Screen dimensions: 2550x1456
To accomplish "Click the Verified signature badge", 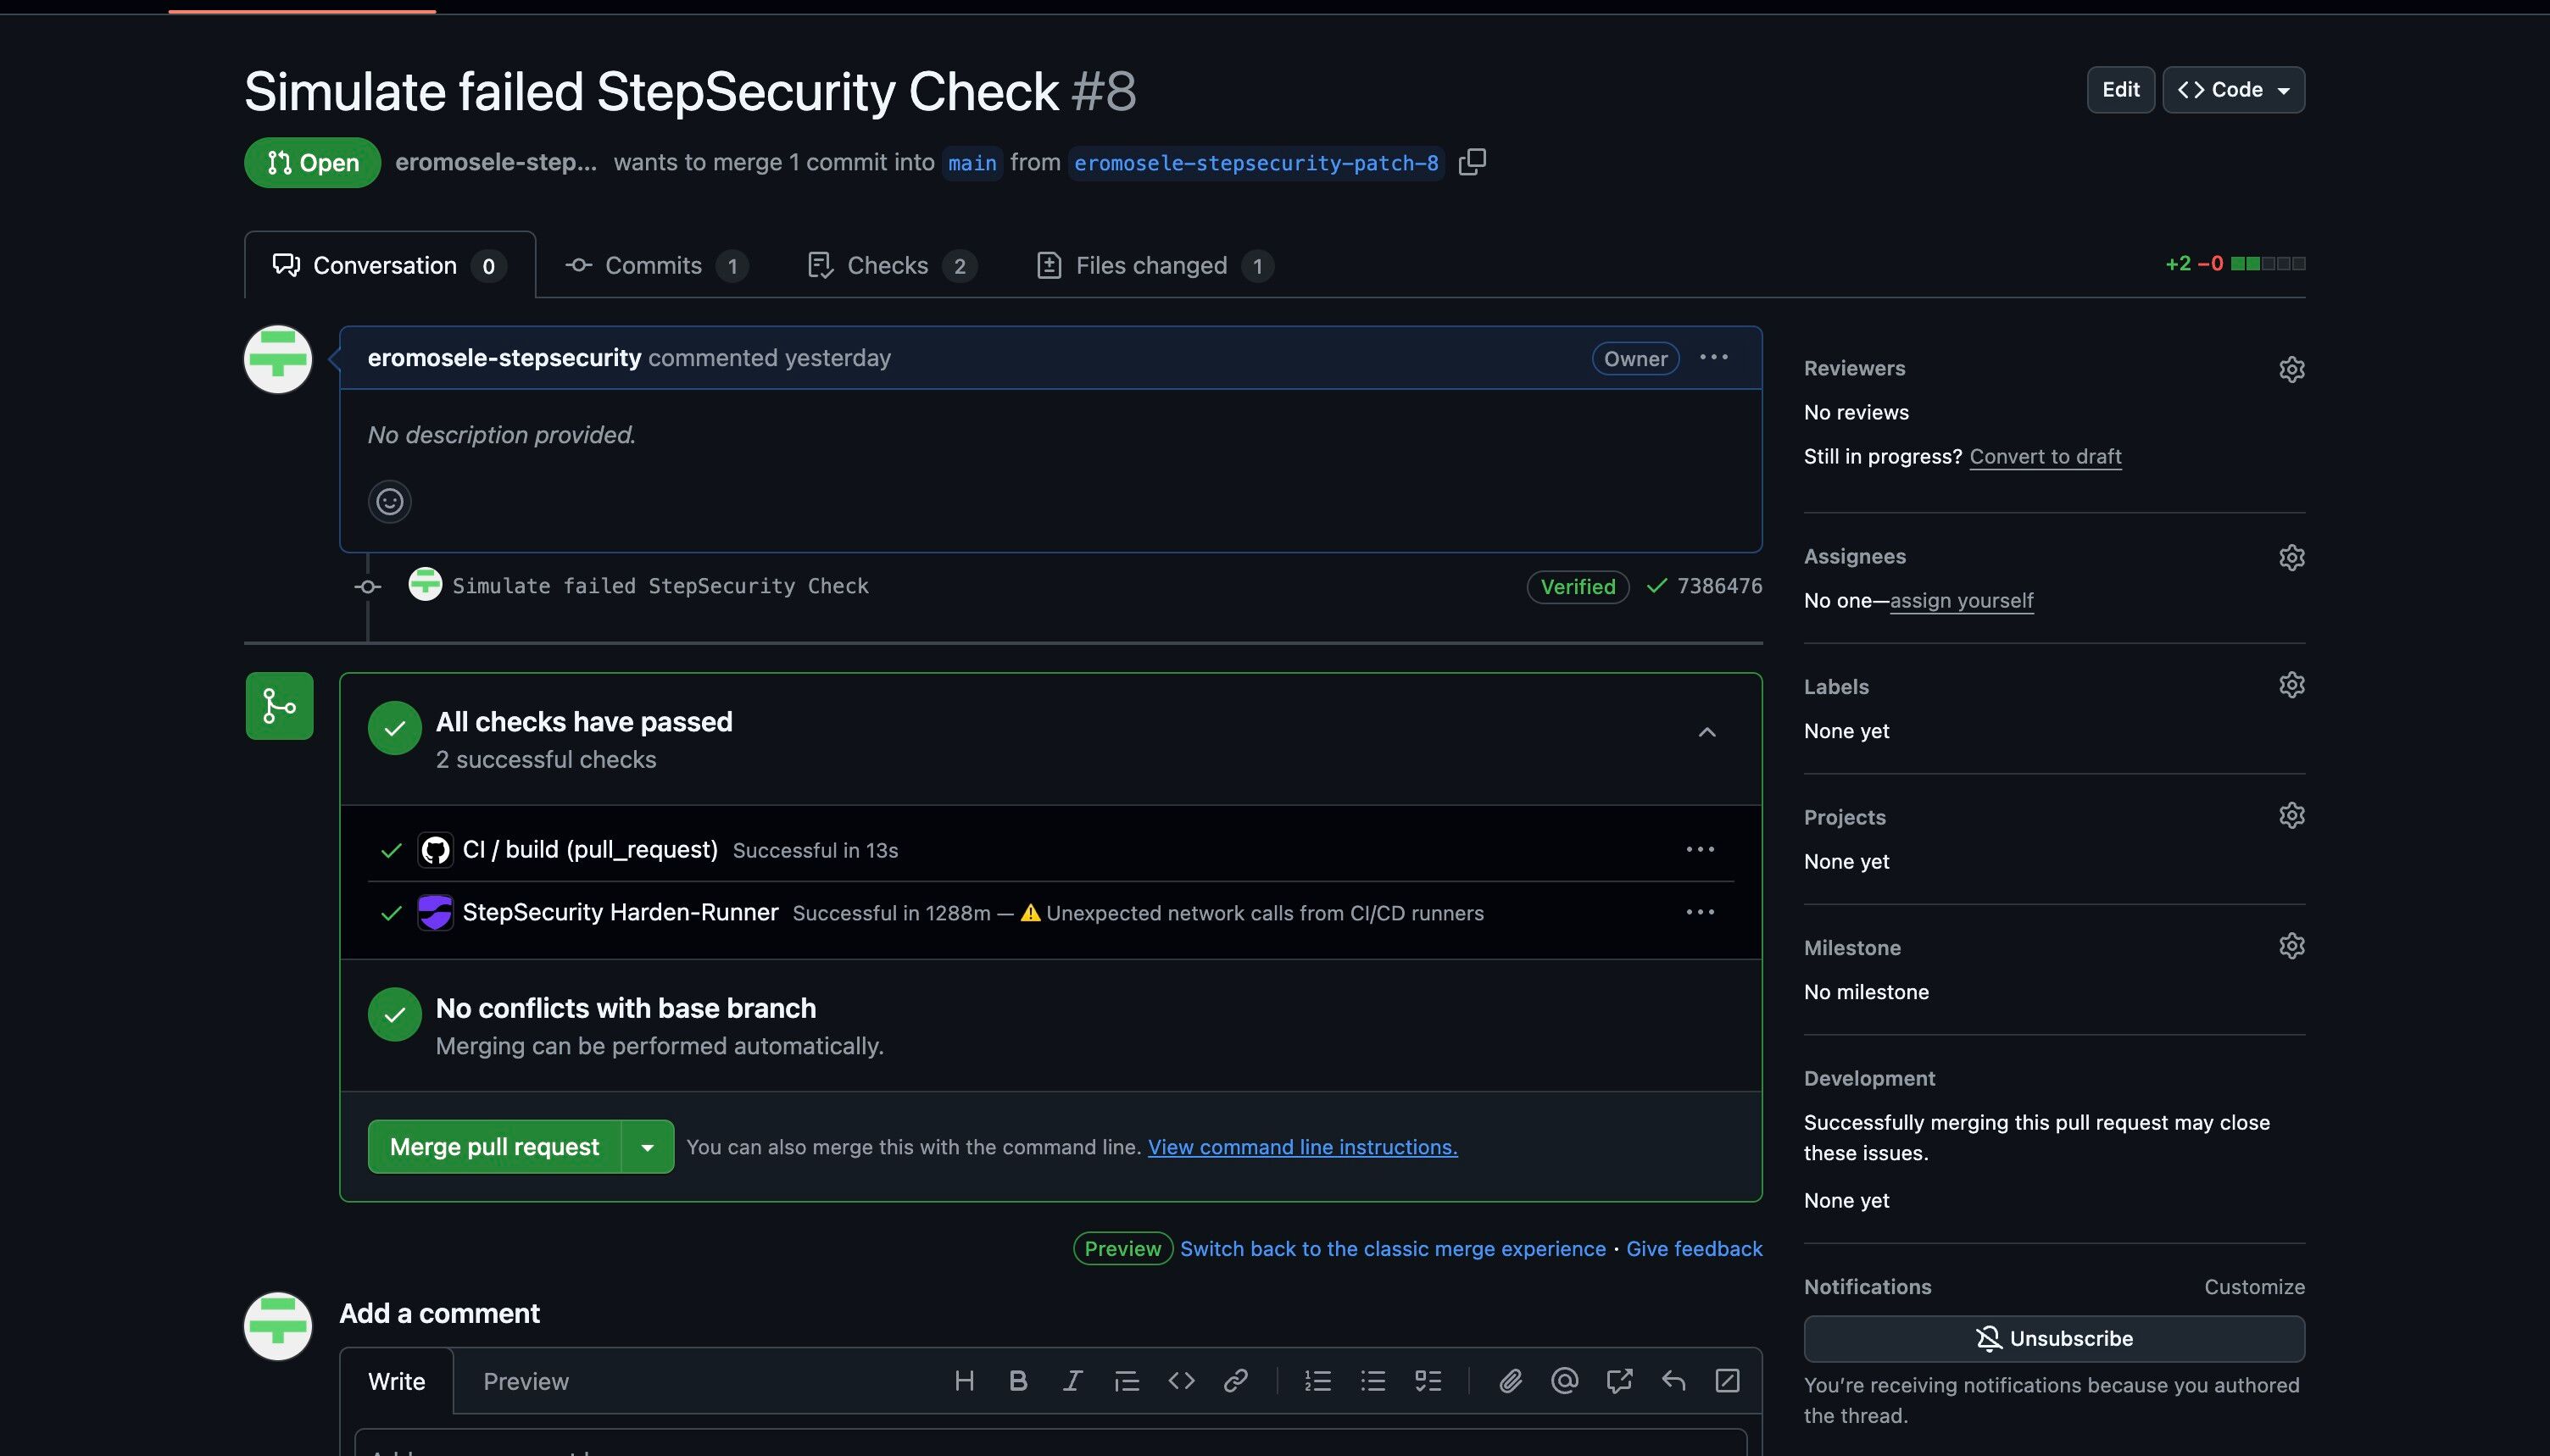I will point(1577,587).
